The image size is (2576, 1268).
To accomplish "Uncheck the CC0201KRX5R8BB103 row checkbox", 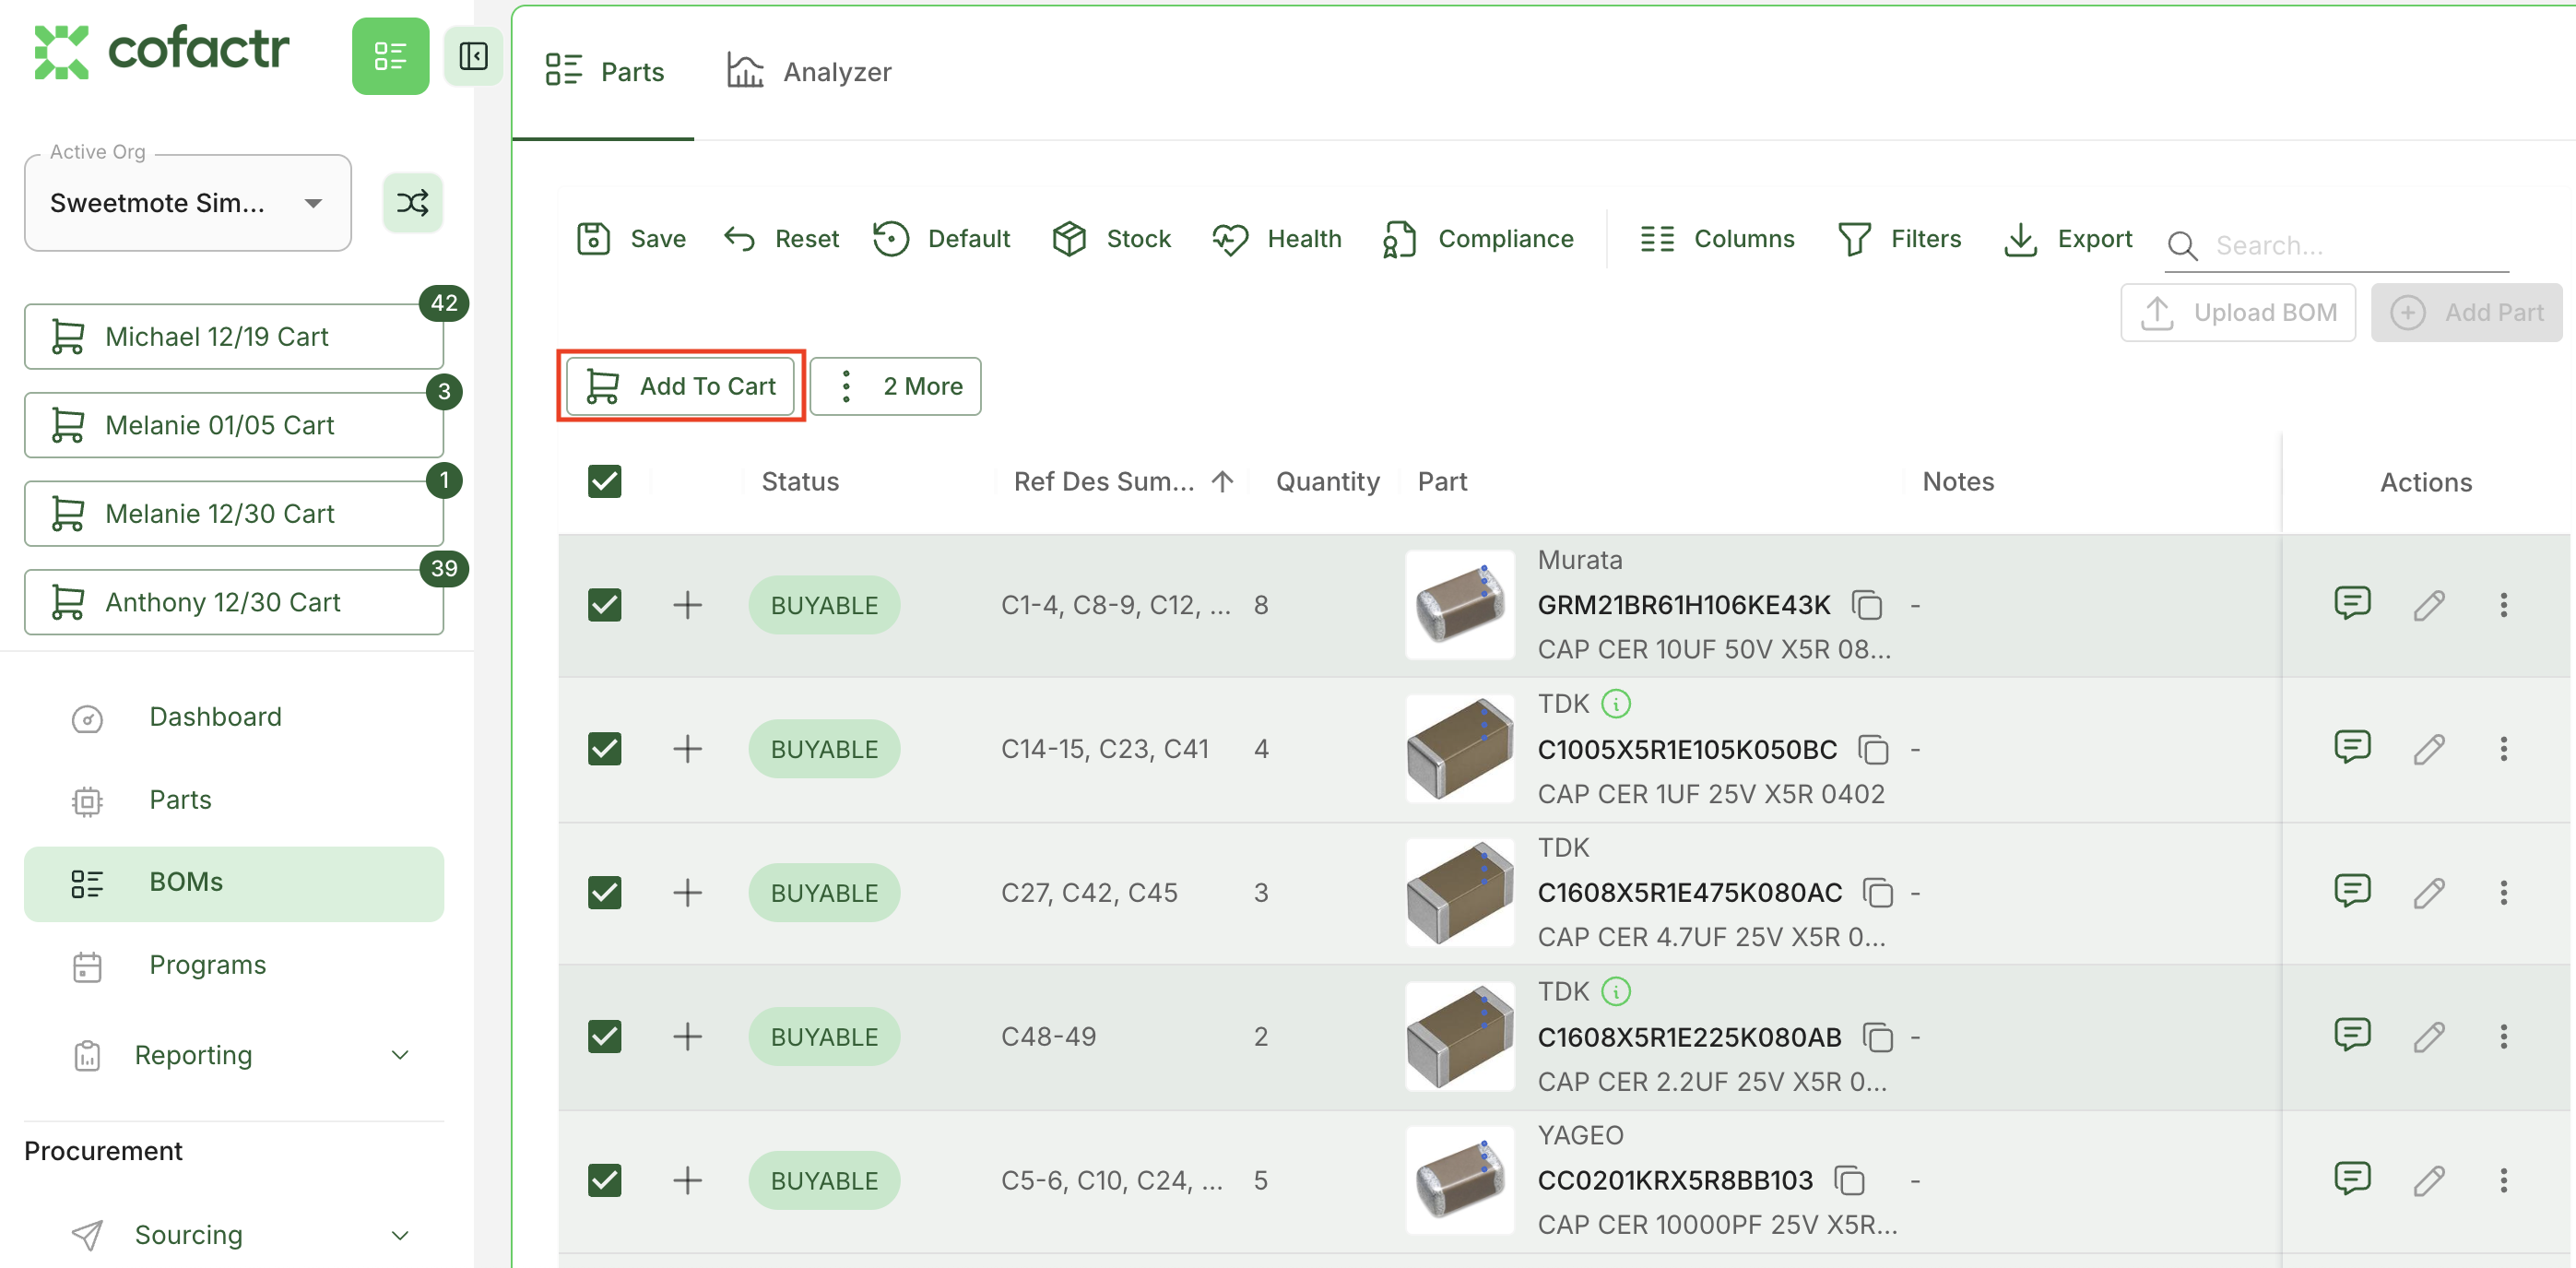I will tap(605, 1181).
